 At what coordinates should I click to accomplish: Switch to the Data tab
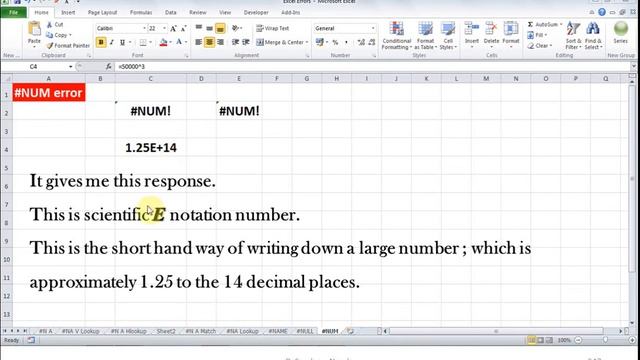[x=171, y=13]
